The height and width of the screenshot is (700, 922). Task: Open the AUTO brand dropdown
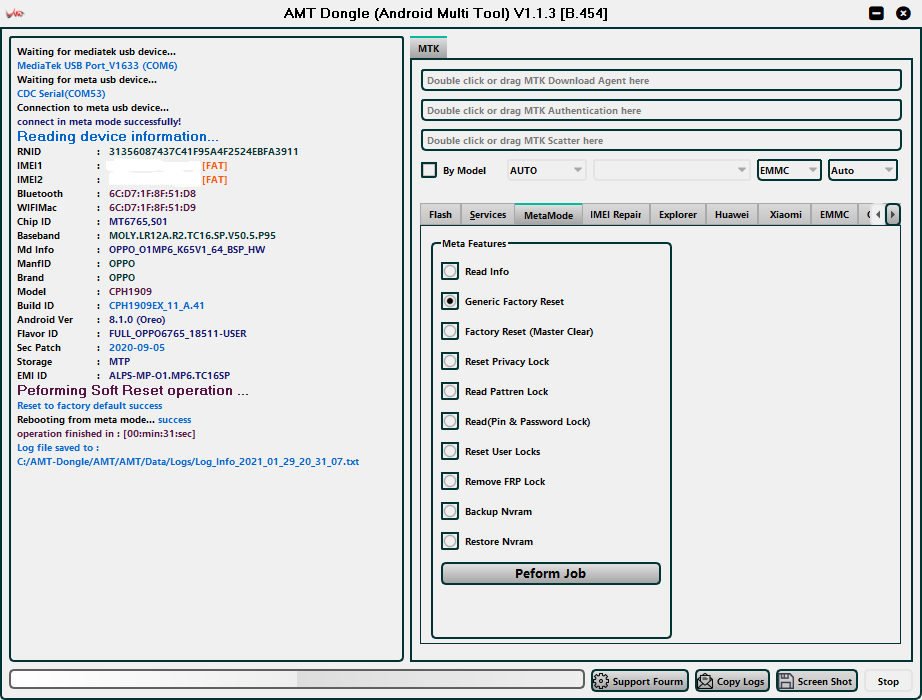pyautogui.click(x=546, y=171)
